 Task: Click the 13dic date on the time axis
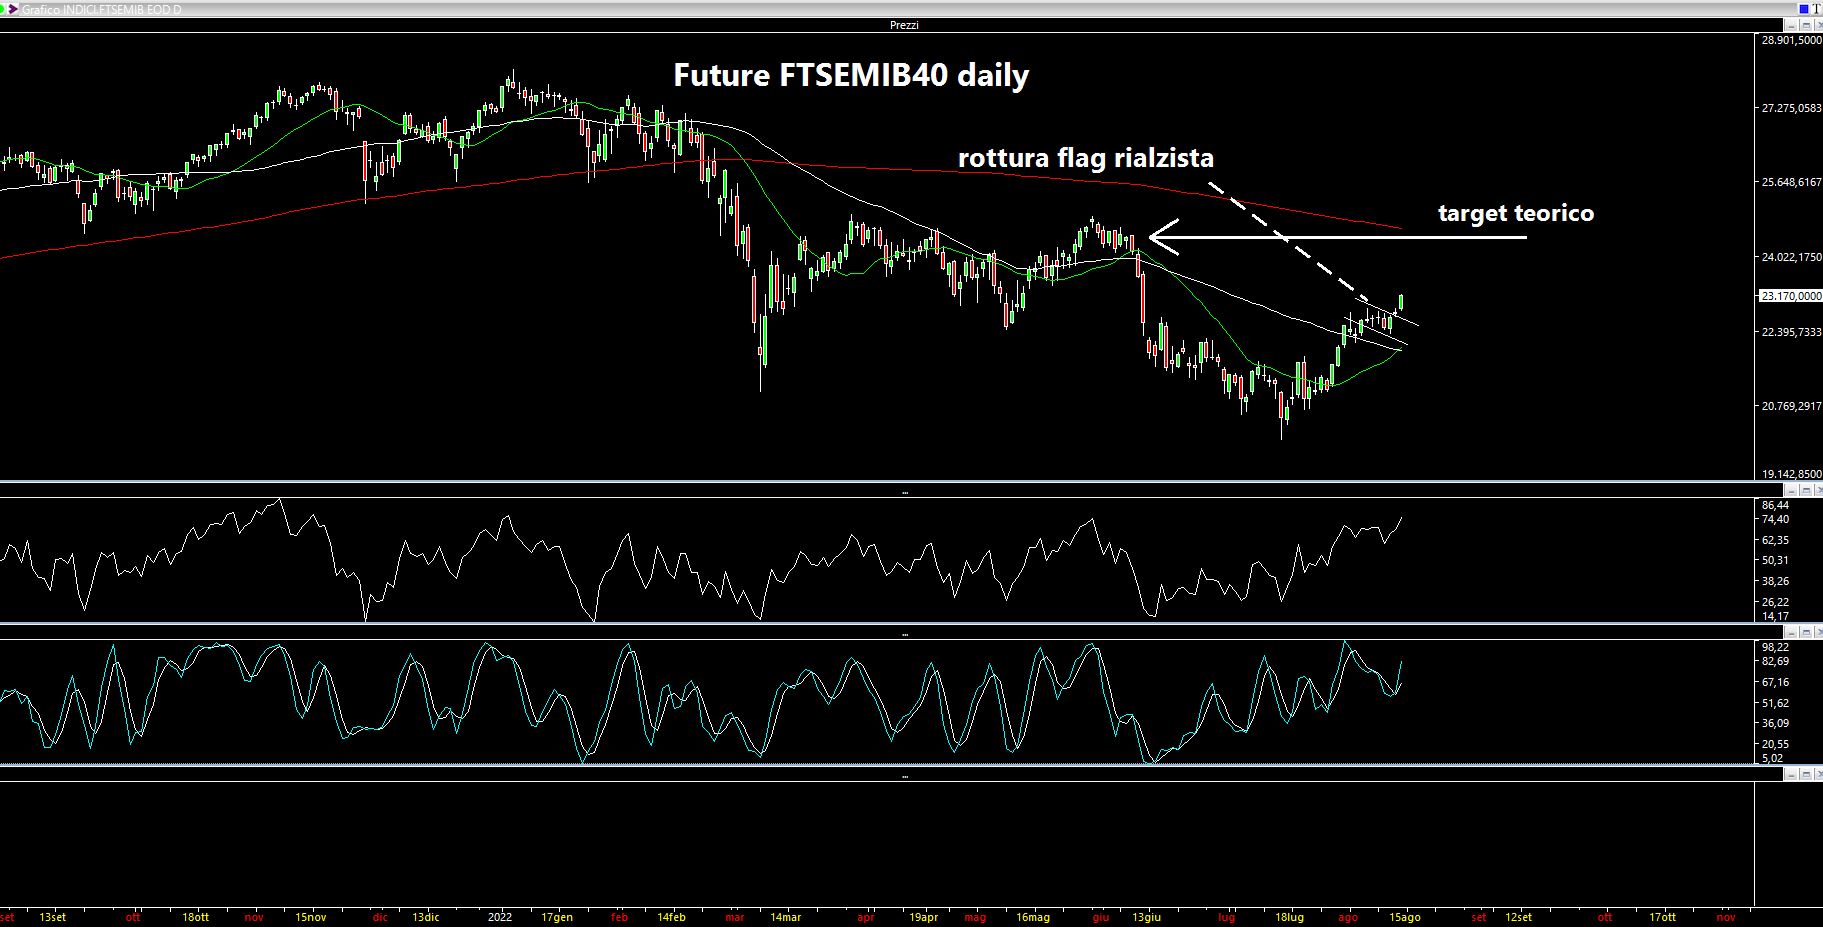(x=426, y=917)
